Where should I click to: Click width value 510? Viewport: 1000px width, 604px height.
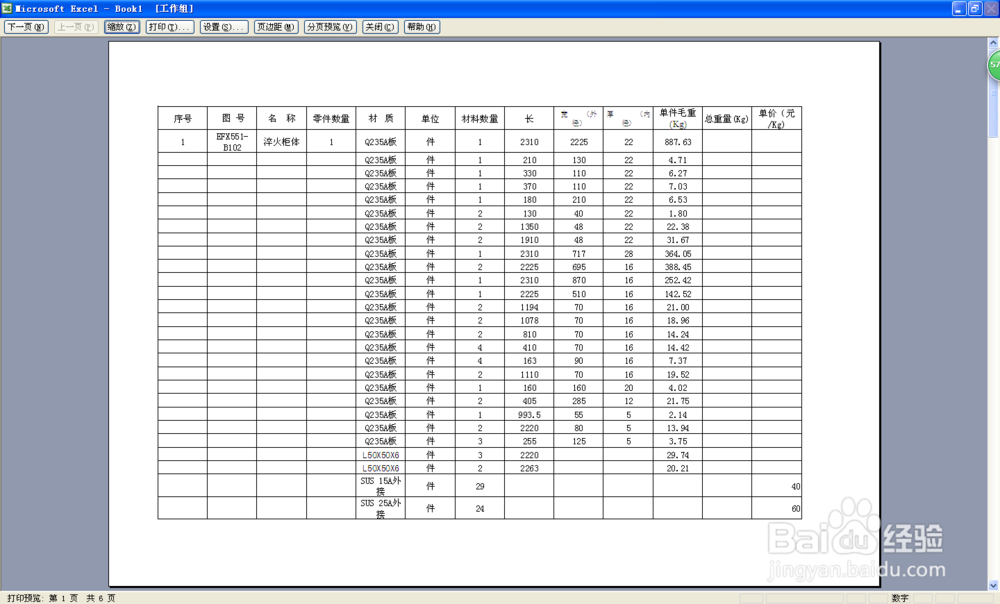[579, 294]
